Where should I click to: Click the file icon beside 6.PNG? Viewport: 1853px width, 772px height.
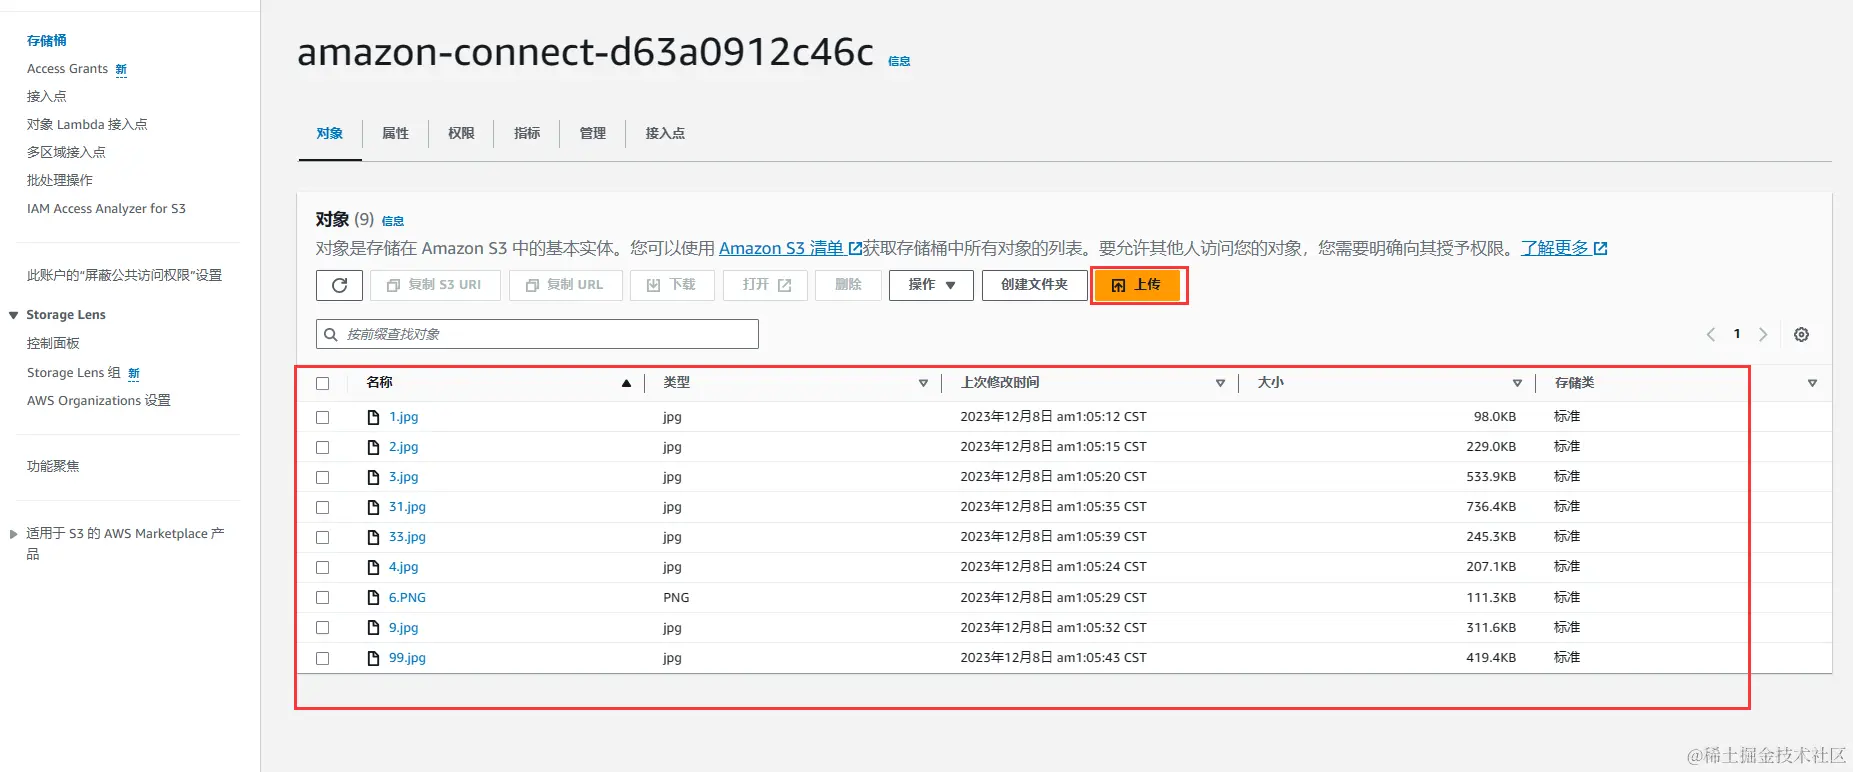click(x=373, y=598)
